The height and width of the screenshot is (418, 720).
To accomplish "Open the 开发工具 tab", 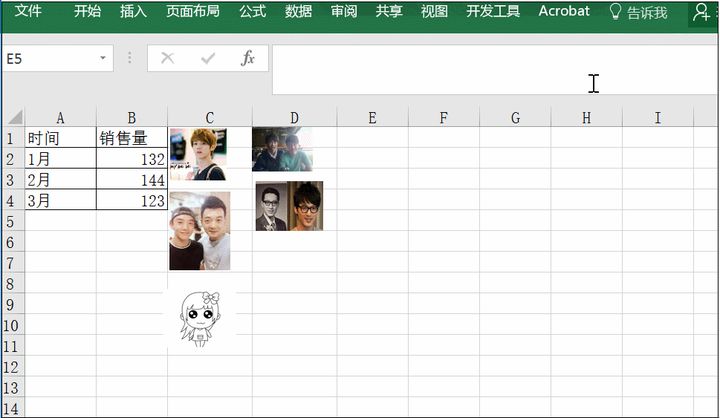I will click(x=493, y=12).
